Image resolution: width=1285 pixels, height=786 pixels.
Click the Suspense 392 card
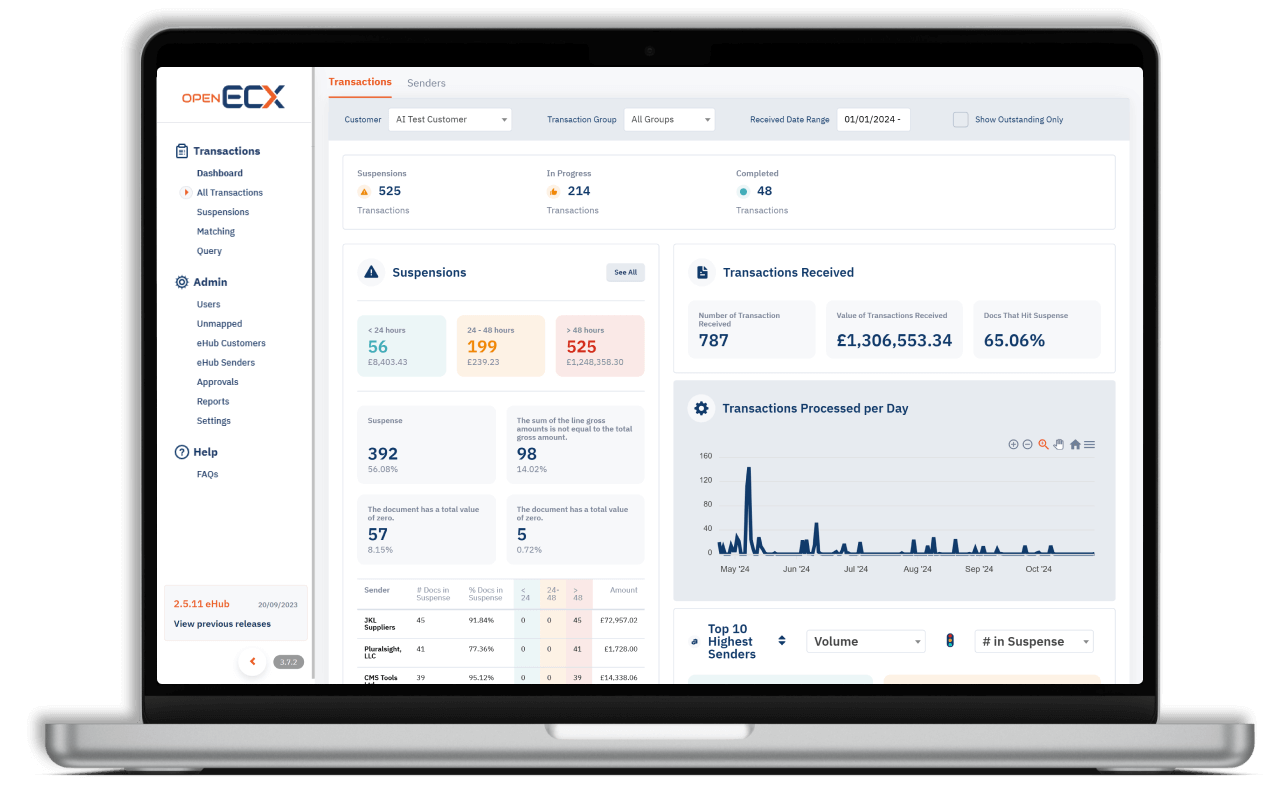(427, 445)
